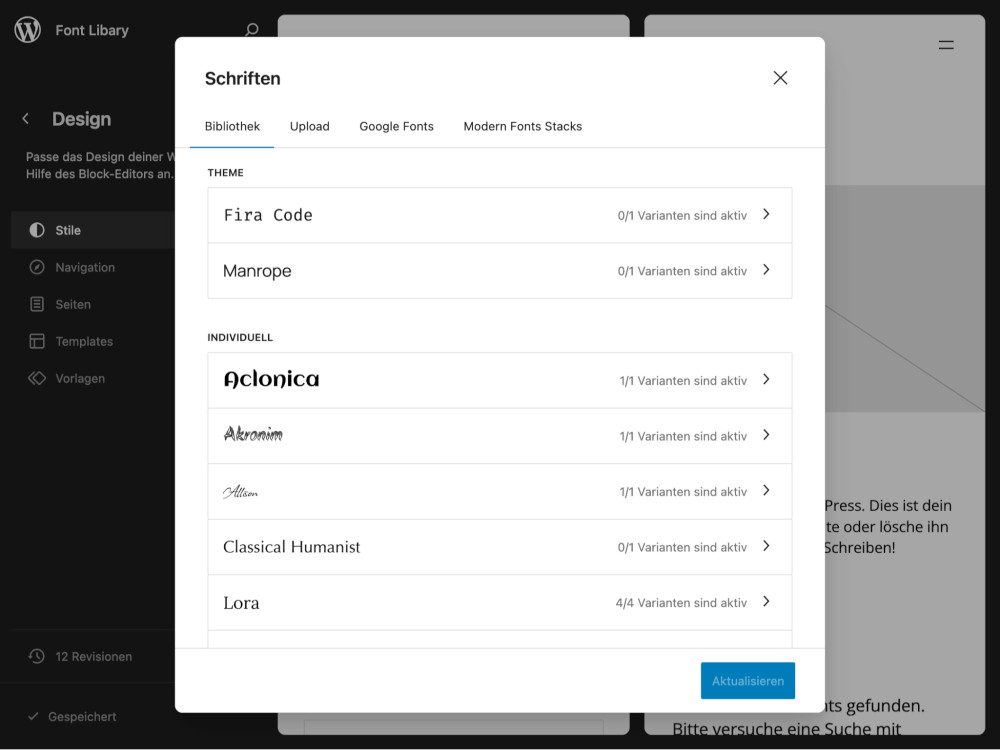1000x750 pixels.
Task: Open the Modern Fonts Stacks tab
Action: click(522, 126)
